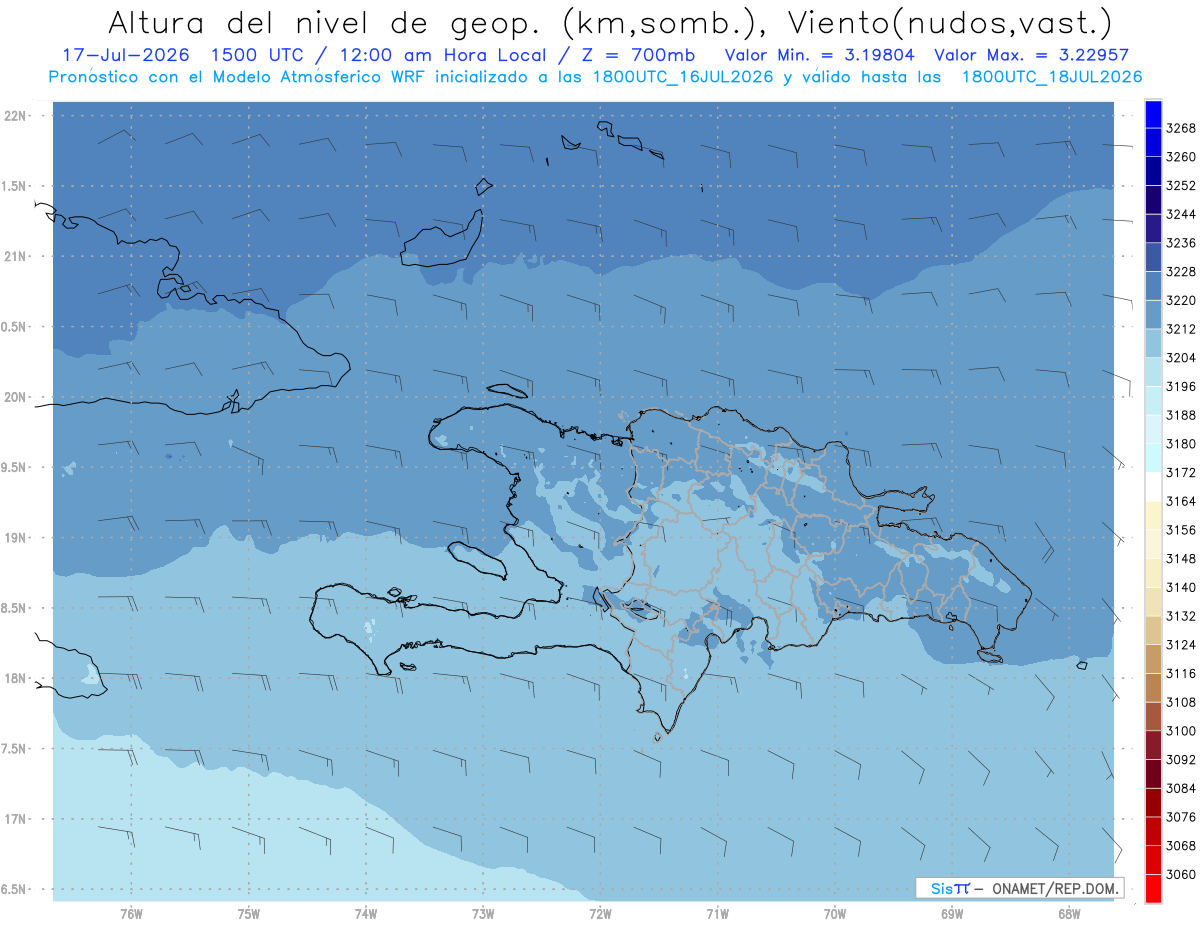The width and height of the screenshot is (1200, 927).
Task: Click the '20N' latitude label
Action: tap(14, 397)
